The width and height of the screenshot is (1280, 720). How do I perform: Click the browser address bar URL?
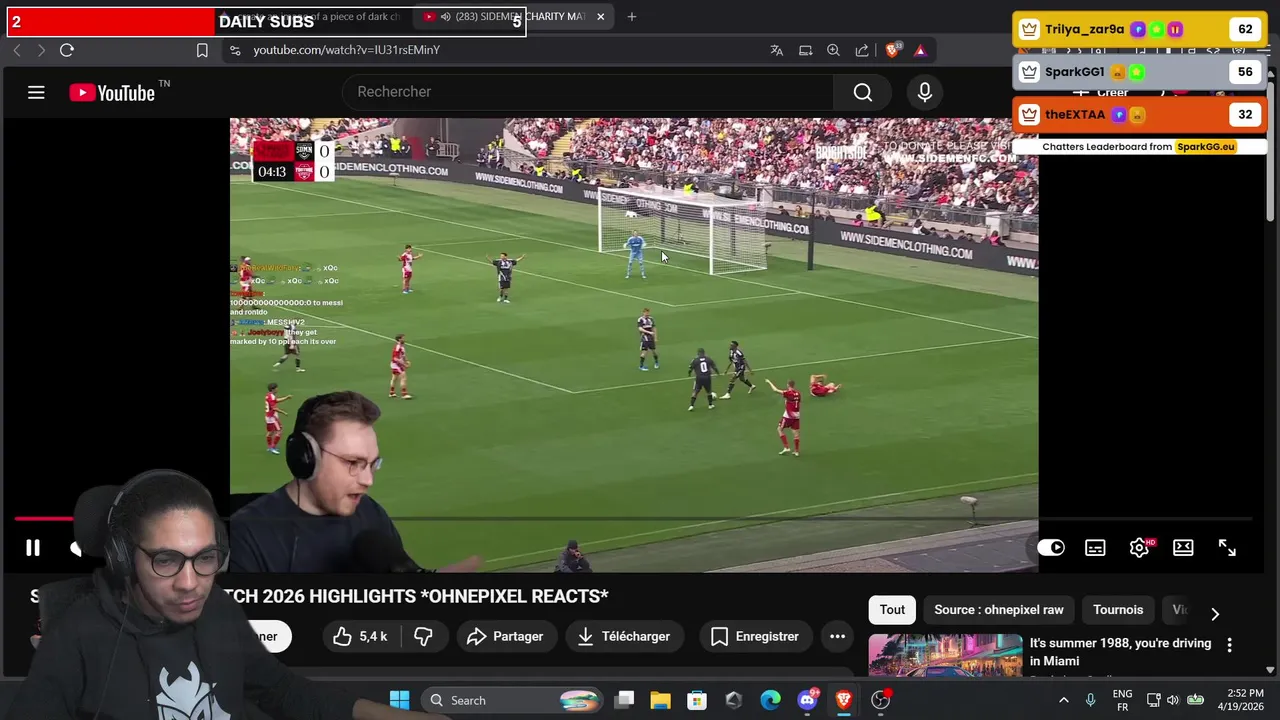point(346,50)
